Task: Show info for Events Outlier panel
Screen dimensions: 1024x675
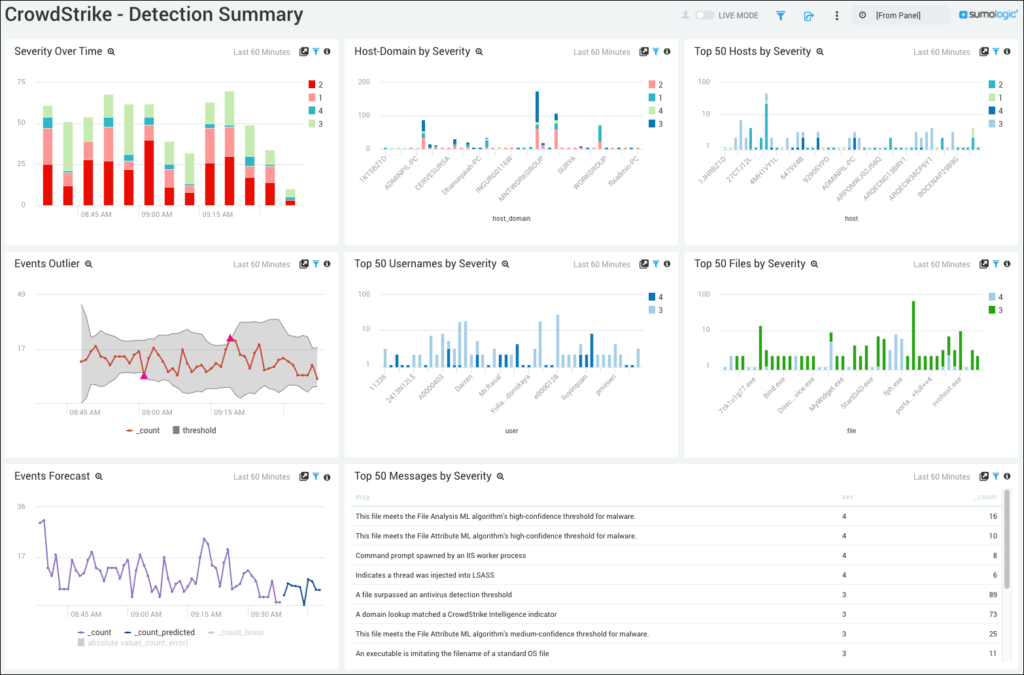Action: pyautogui.click(x=327, y=264)
